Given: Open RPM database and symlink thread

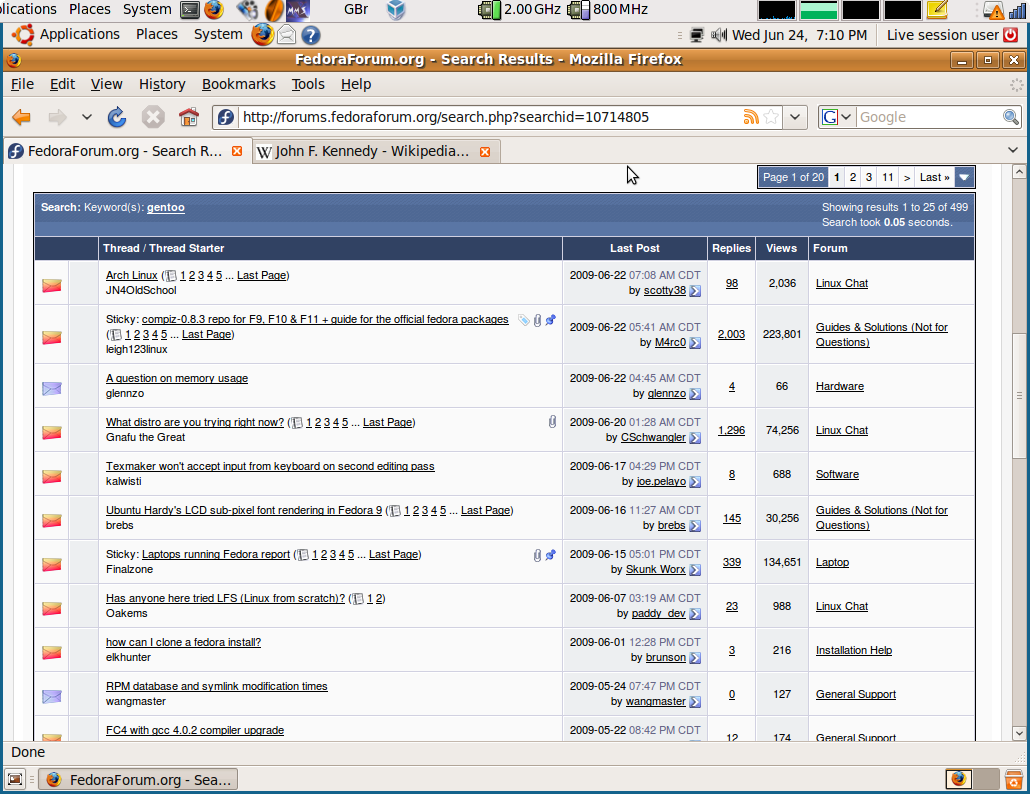Looking at the screenshot, I should pos(216,686).
